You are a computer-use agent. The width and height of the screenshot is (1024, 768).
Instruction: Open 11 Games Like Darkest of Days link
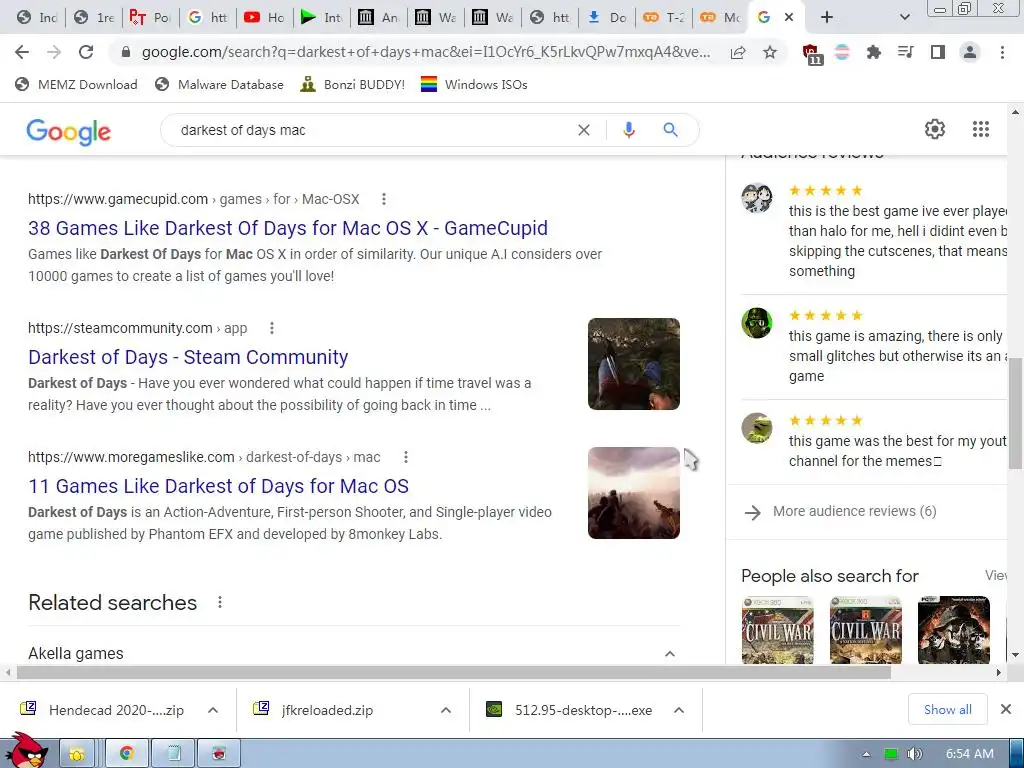[218, 487]
